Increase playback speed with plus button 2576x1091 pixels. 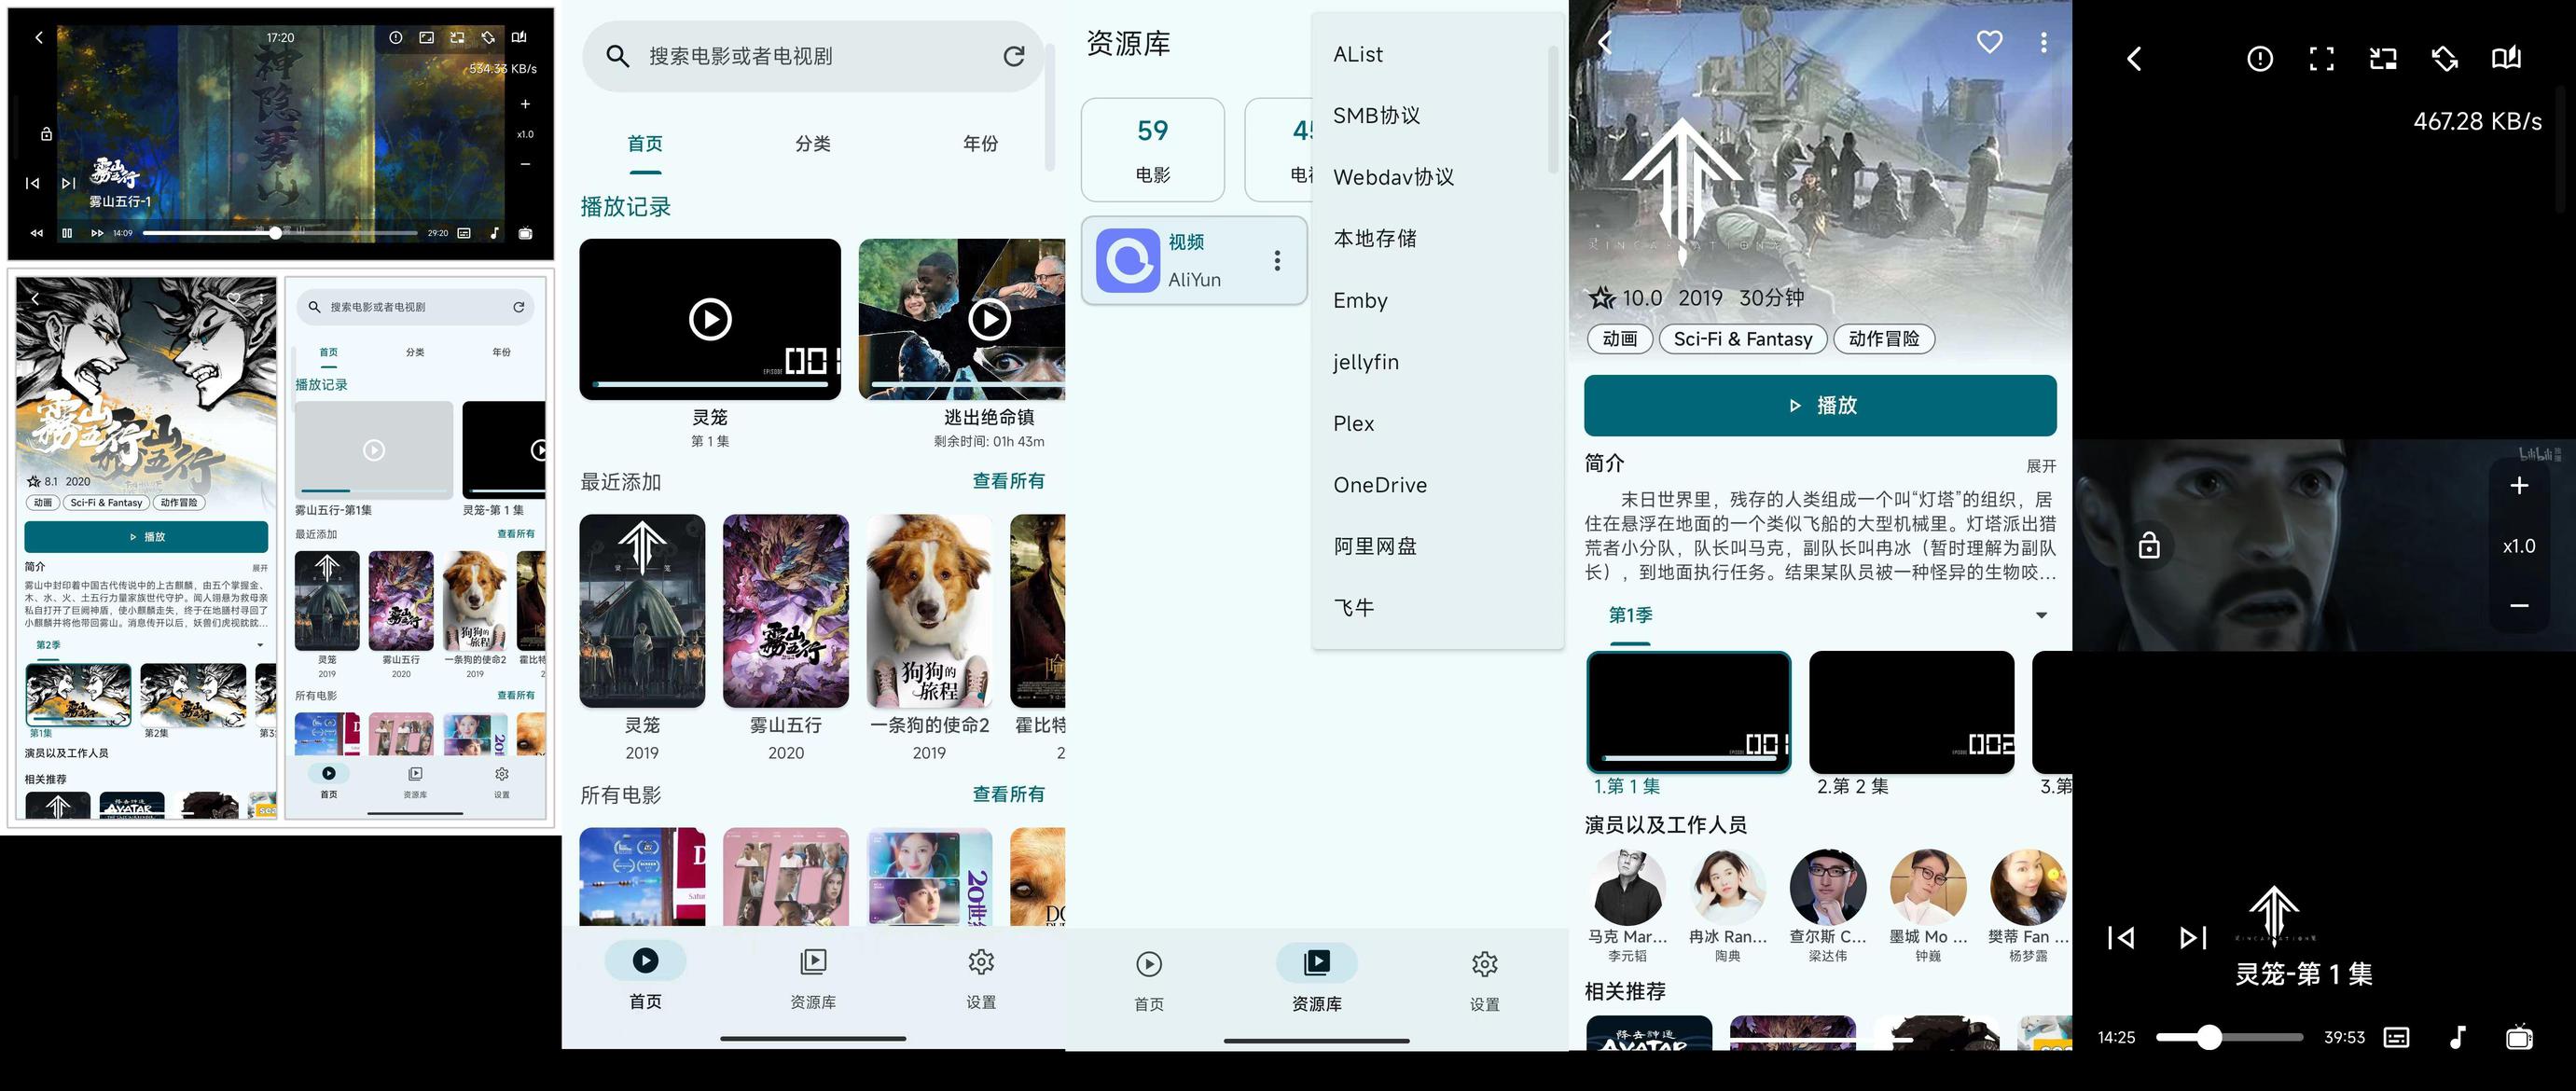(x=2519, y=486)
